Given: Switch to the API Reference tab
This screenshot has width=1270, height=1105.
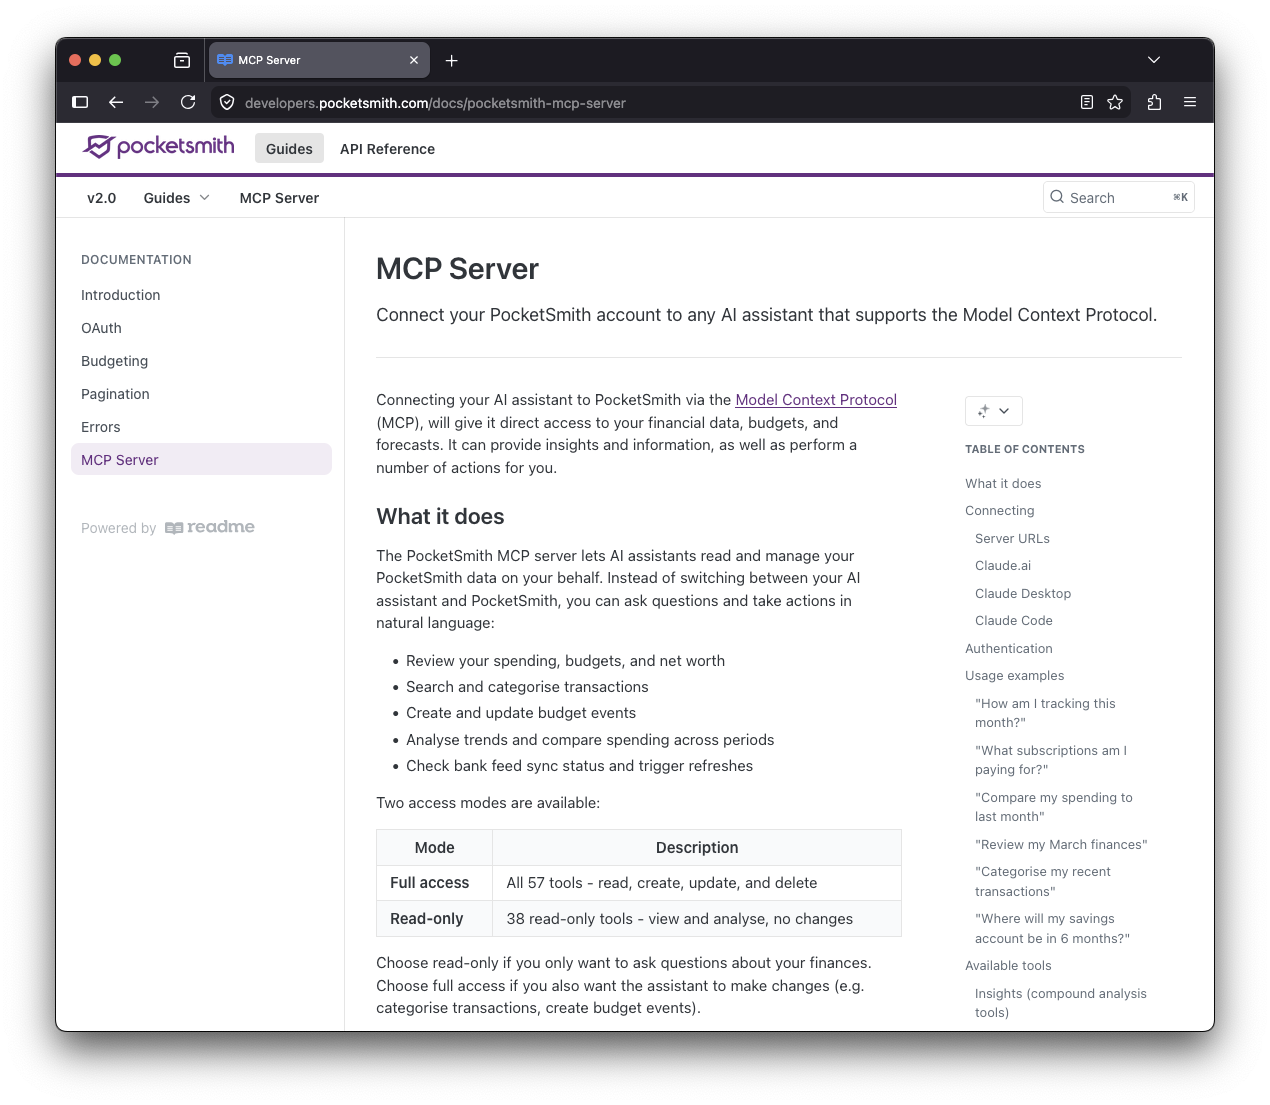Looking at the screenshot, I should point(387,149).
